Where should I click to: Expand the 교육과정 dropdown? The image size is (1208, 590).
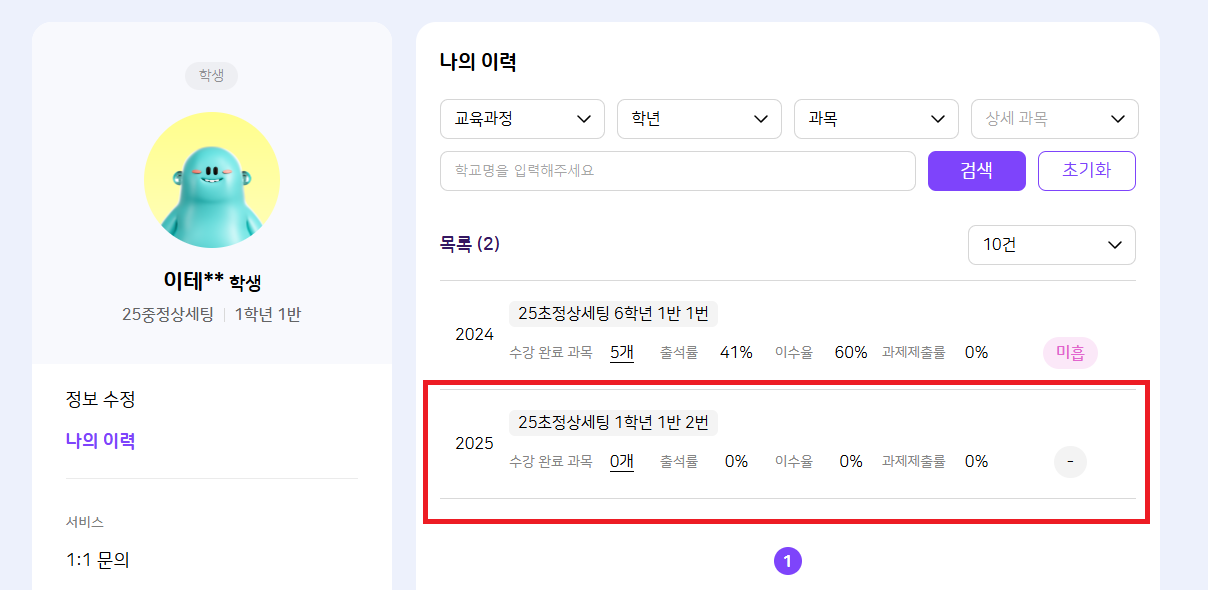point(522,119)
